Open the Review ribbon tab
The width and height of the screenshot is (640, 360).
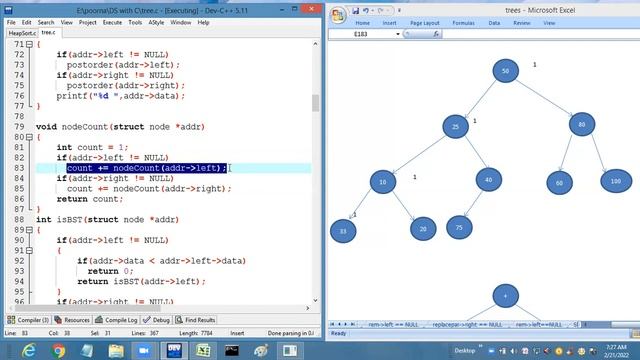[522, 23]
